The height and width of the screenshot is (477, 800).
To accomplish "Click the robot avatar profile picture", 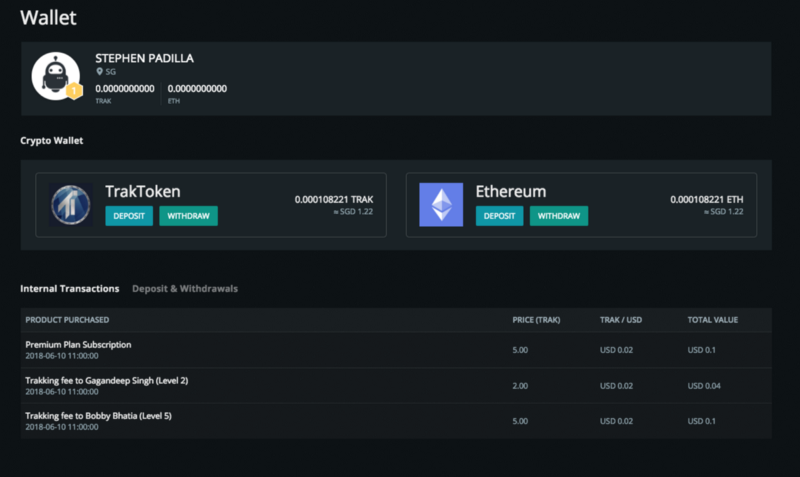I will click(x=56, y=76).
